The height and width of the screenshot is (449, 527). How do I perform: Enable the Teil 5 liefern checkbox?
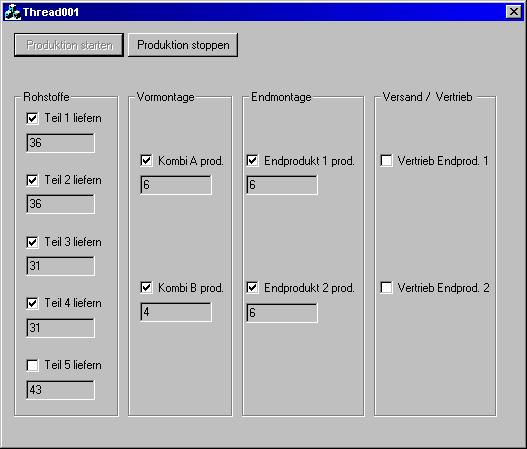[x=32, y=365]
